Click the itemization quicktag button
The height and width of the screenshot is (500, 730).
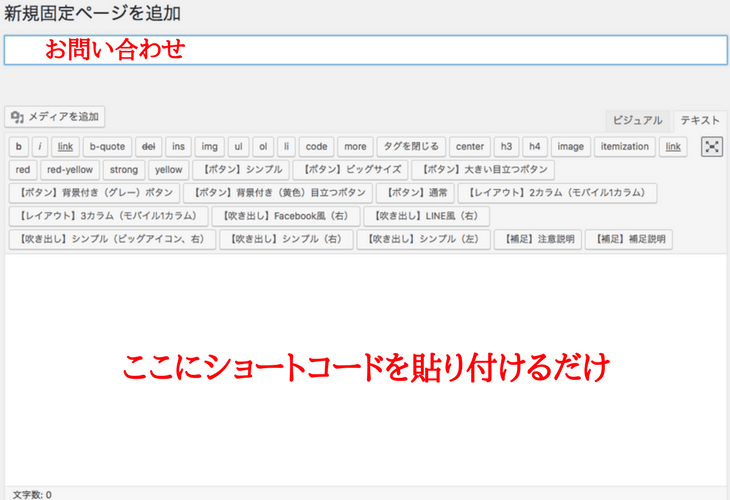coord(625,147)
